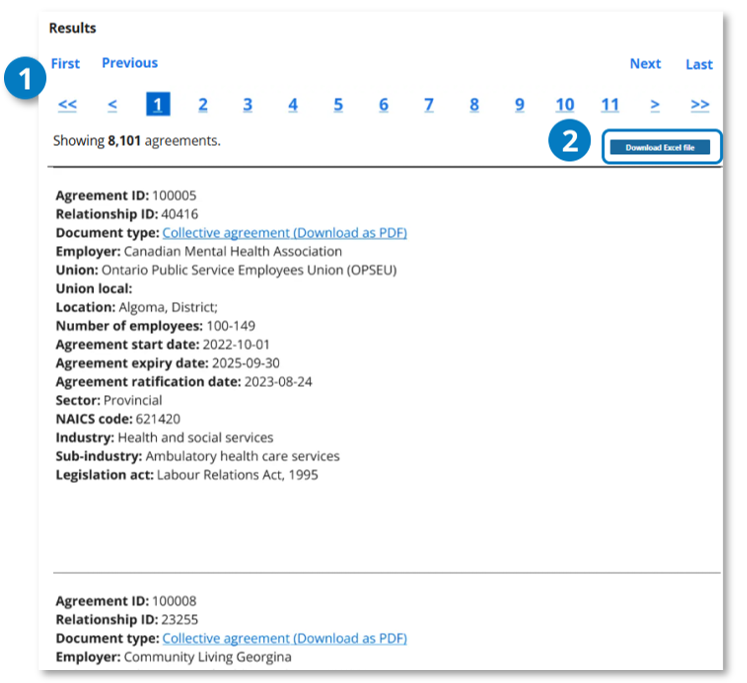Click the First pagination link
This screenshot has height=683, width=747.
(x=65, y=63)
